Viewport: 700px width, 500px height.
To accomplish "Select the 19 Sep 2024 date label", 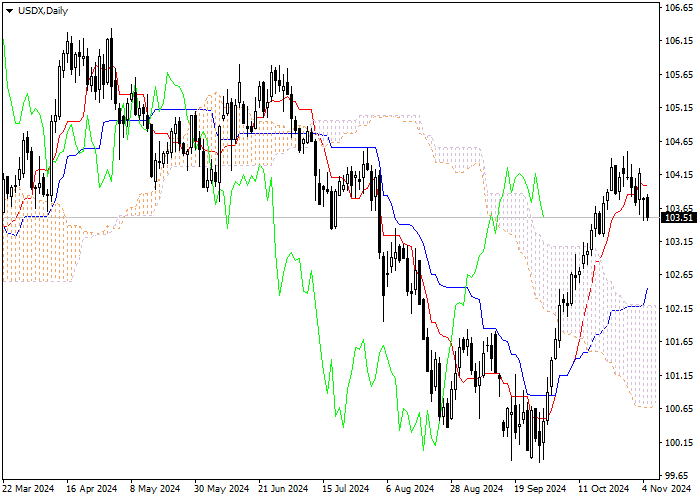I will click(x=540, y=489).
